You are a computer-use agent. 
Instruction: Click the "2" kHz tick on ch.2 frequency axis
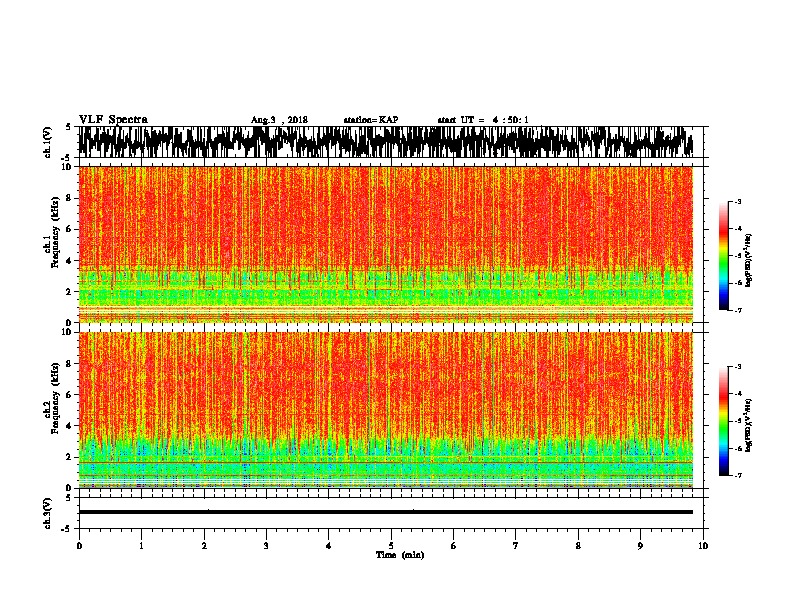69,457
